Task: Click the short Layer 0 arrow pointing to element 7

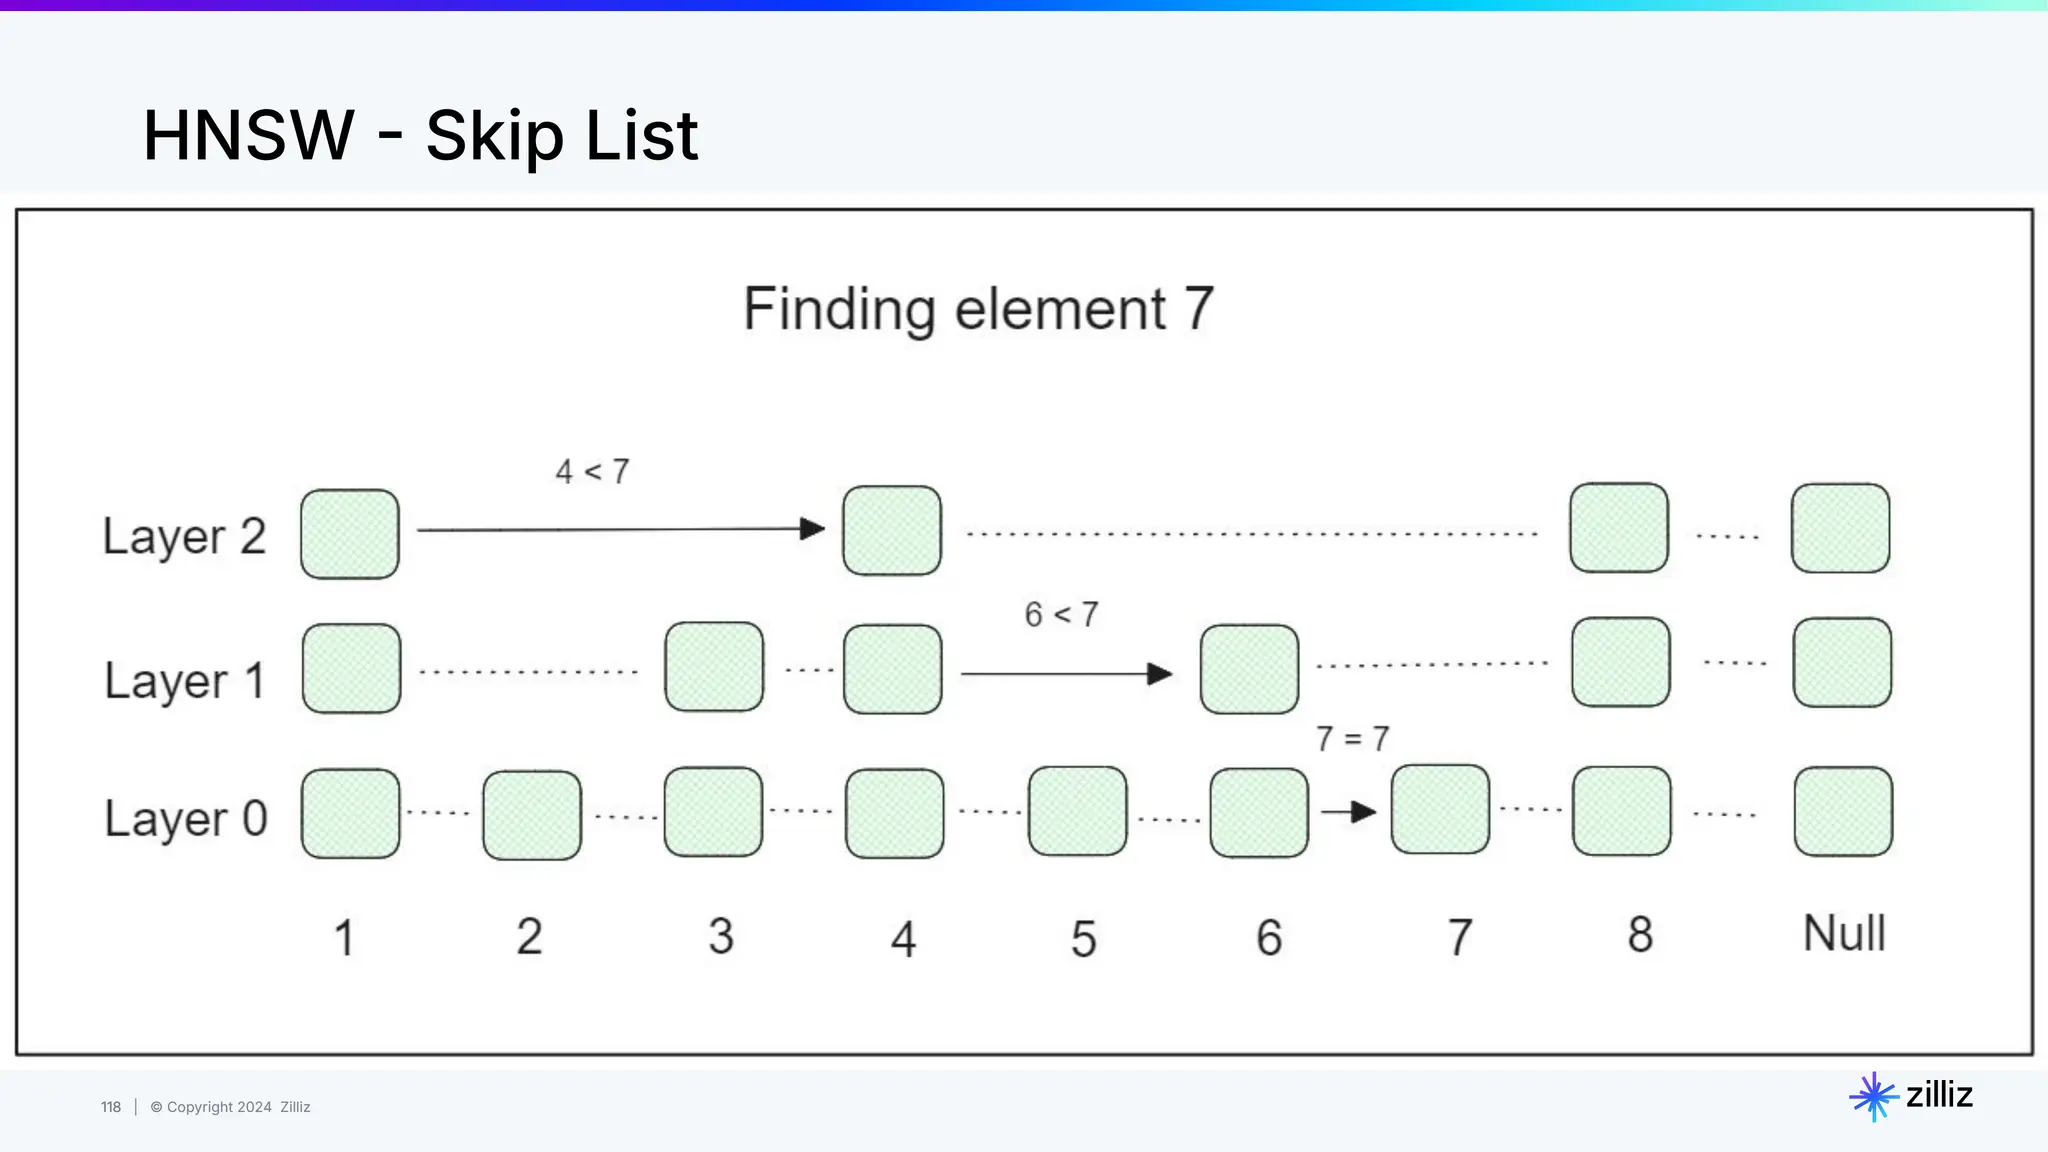Action: pos(1348,812)
